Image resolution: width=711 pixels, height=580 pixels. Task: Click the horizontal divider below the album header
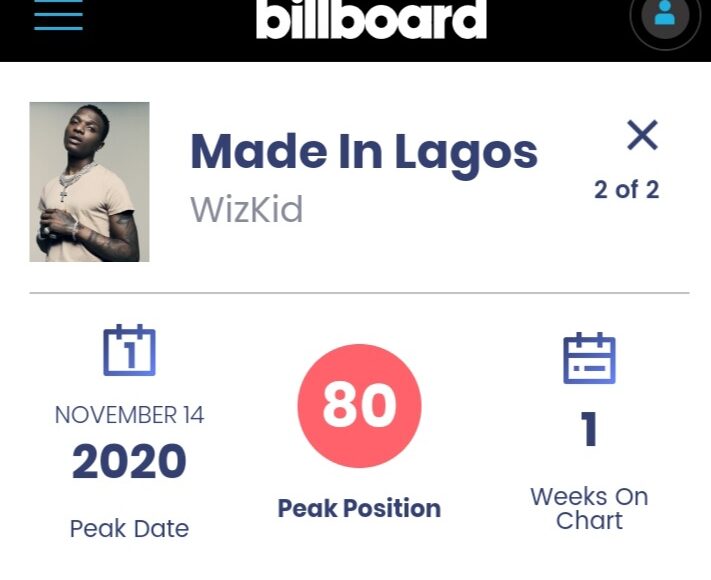pos(359,293)
